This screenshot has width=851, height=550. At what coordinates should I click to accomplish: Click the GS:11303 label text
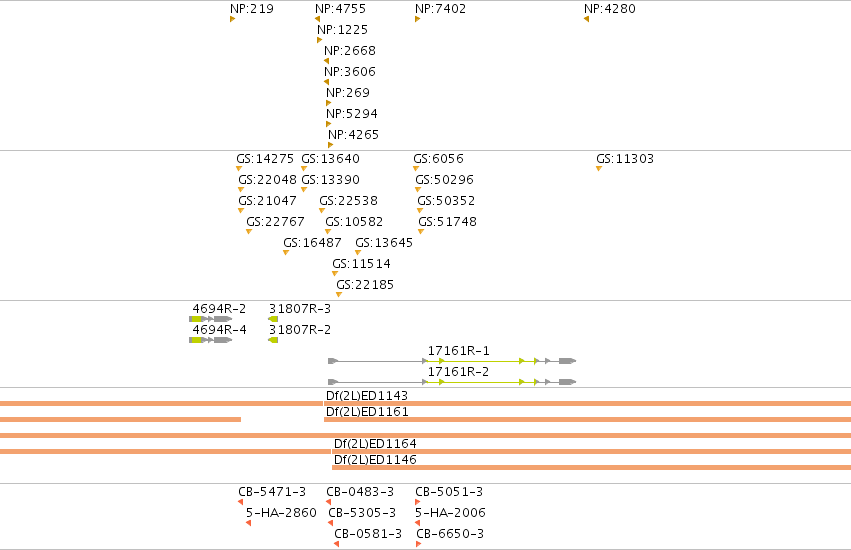pos(625,159)
